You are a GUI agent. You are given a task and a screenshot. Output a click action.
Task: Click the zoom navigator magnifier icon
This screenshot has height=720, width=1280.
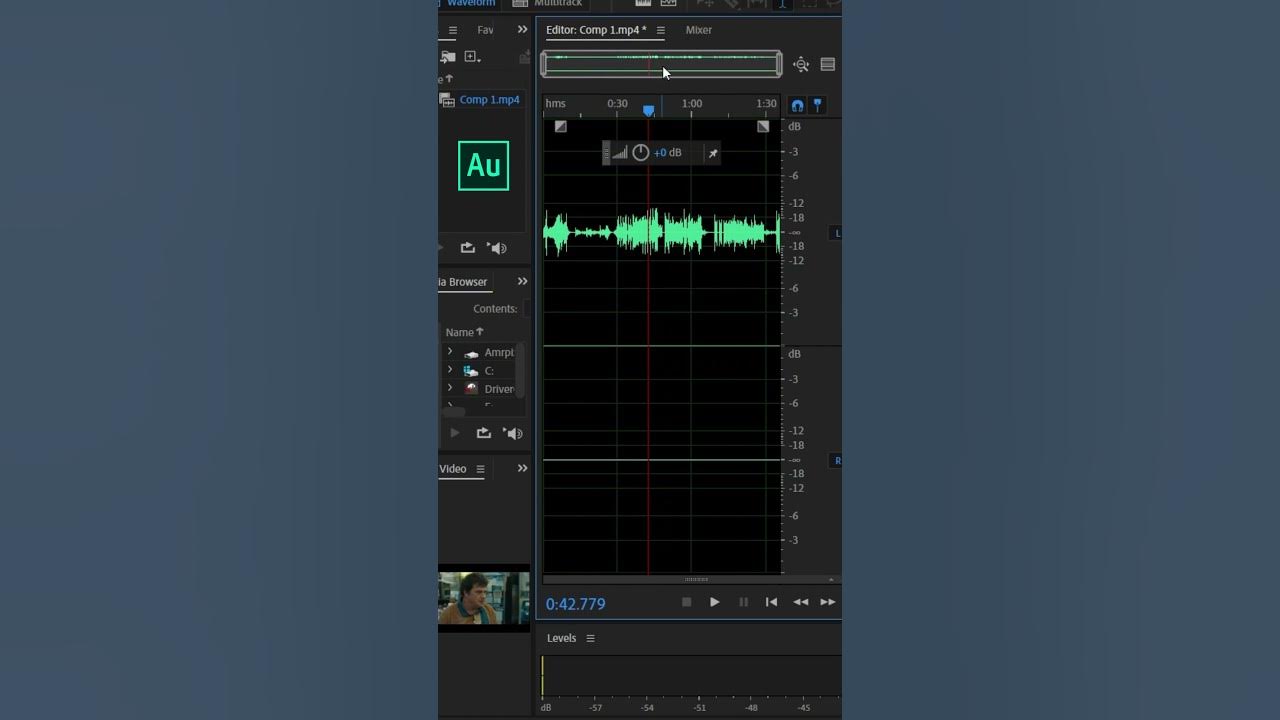click(x=801, y=65)
